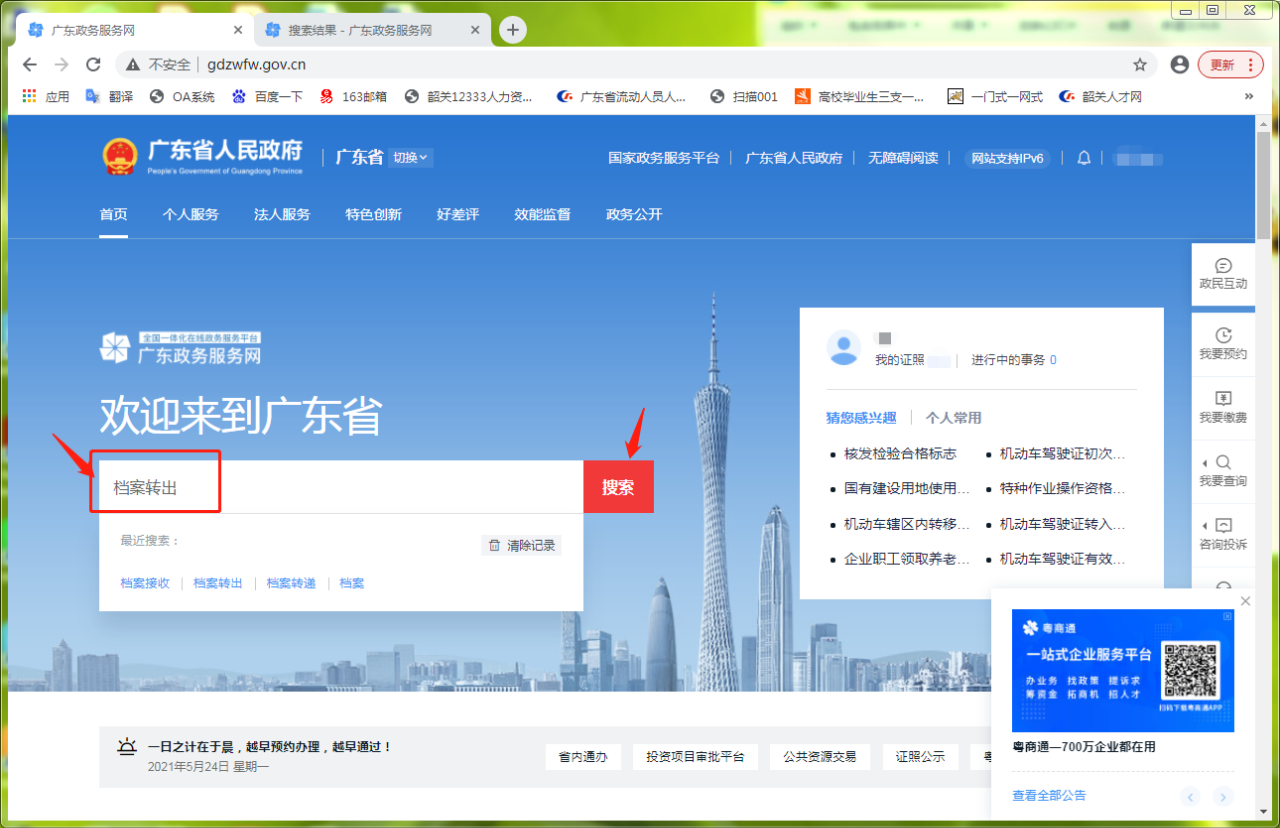Open the 档案接收 recent search link

point(145,583)
